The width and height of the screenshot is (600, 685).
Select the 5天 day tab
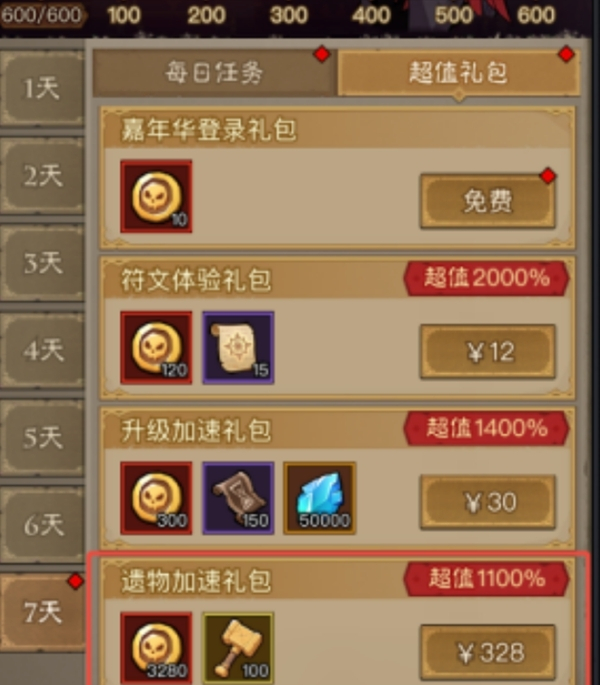tap(42, 438)
